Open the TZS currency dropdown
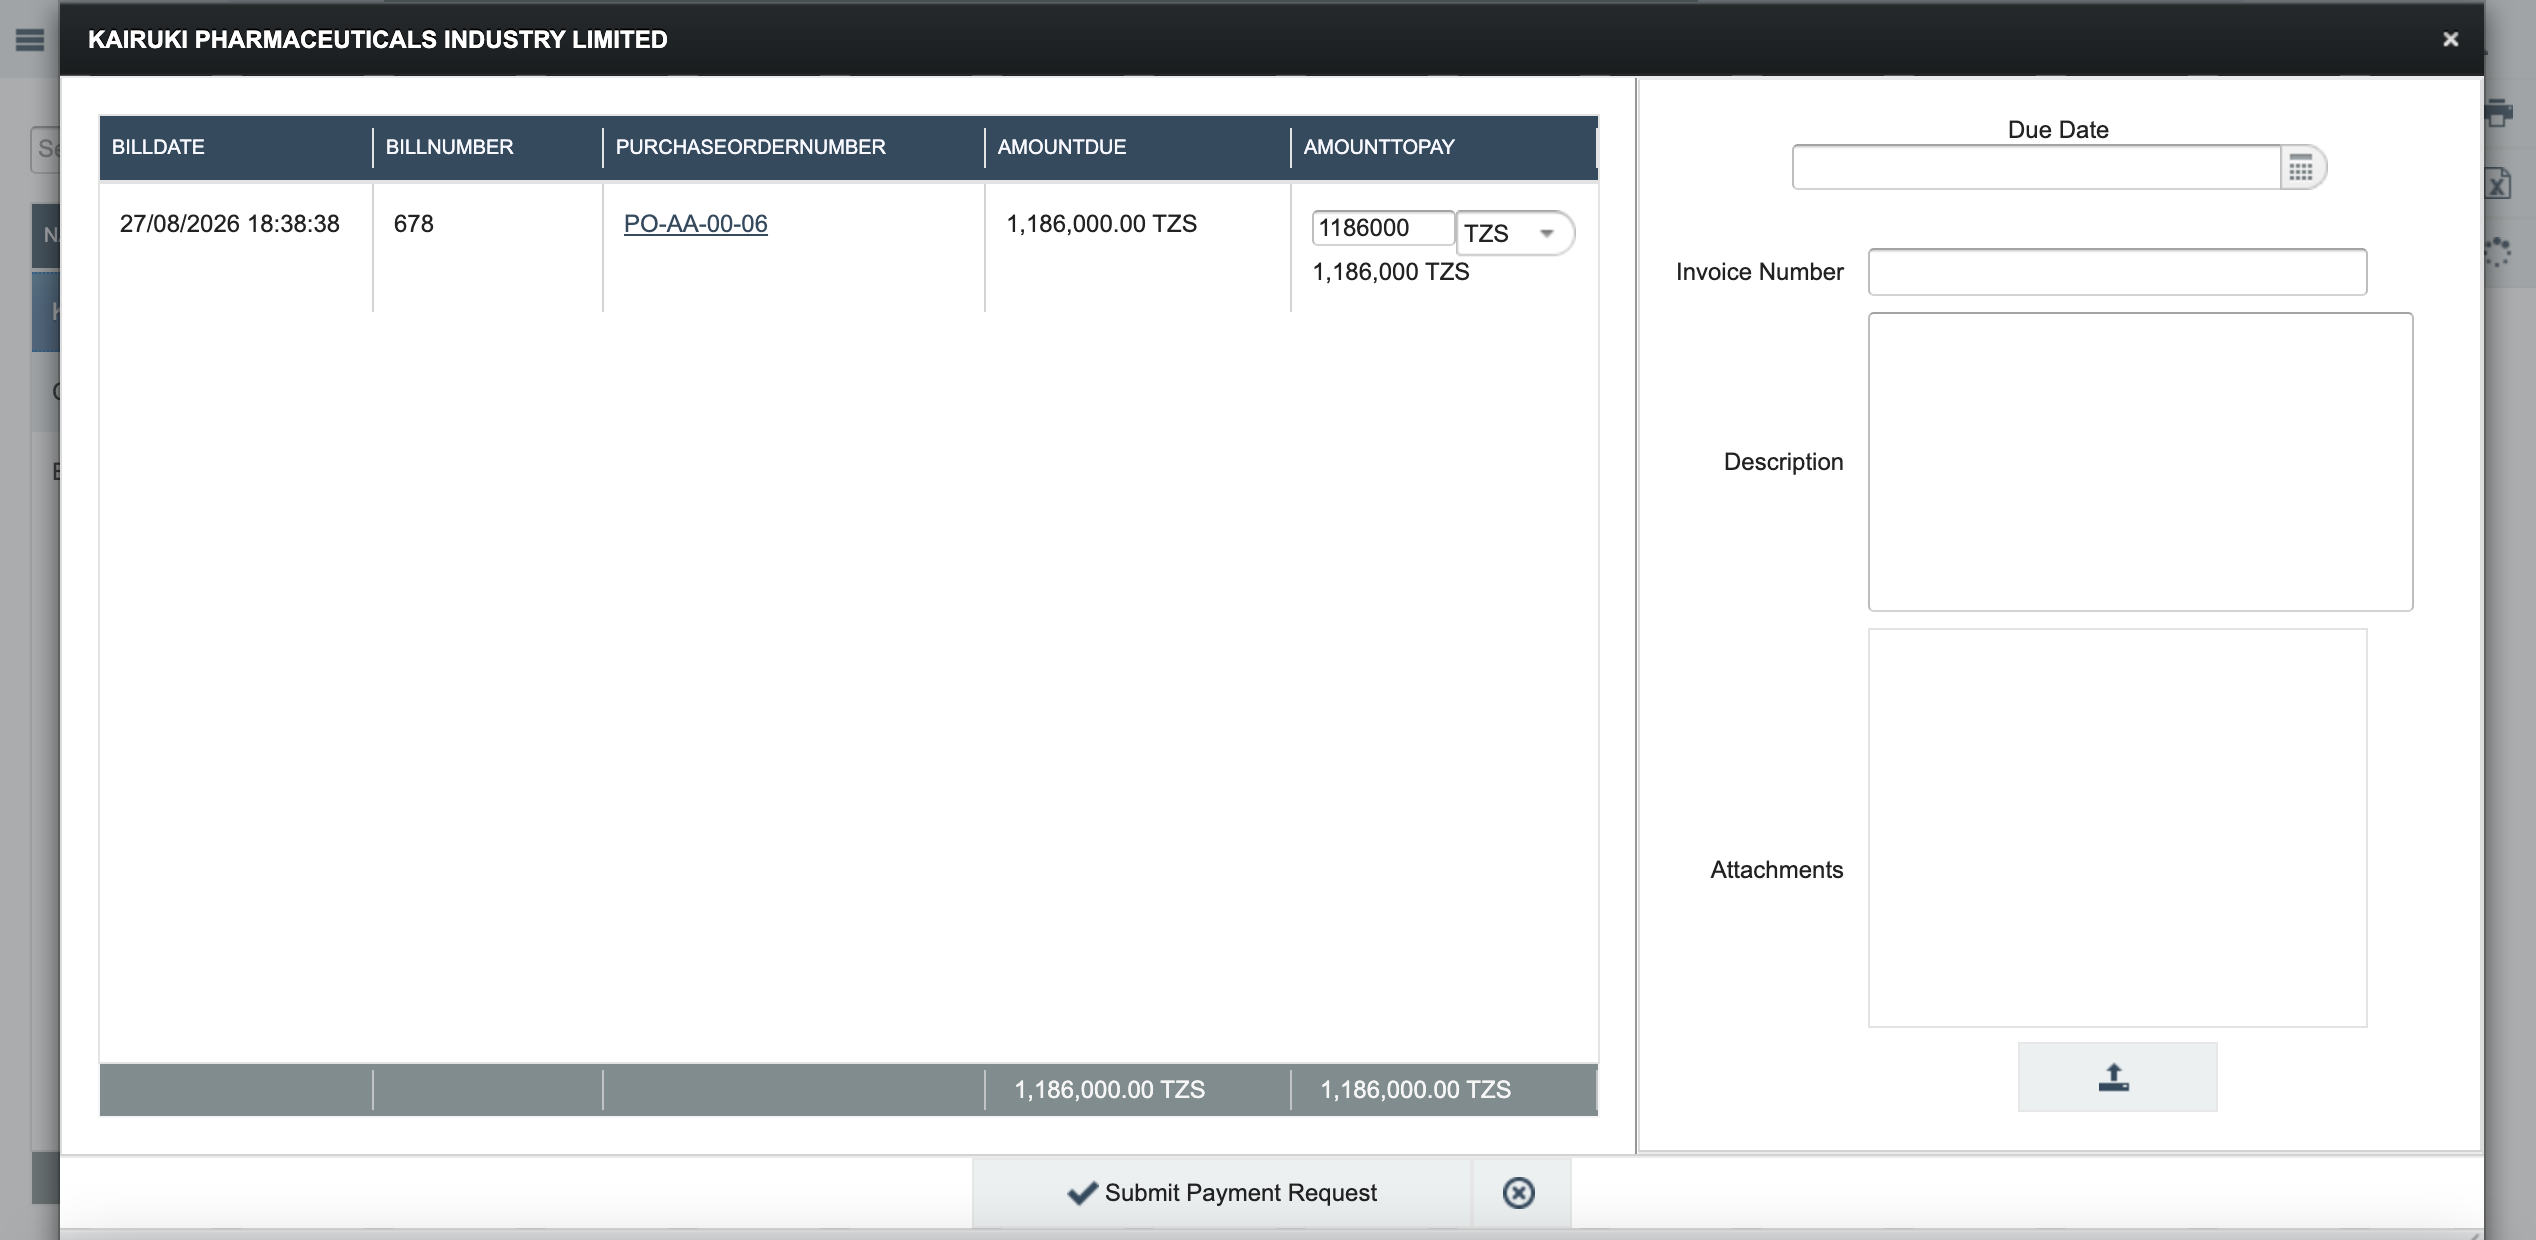Screen dimensions: 2536x1240 (1515, 233)
